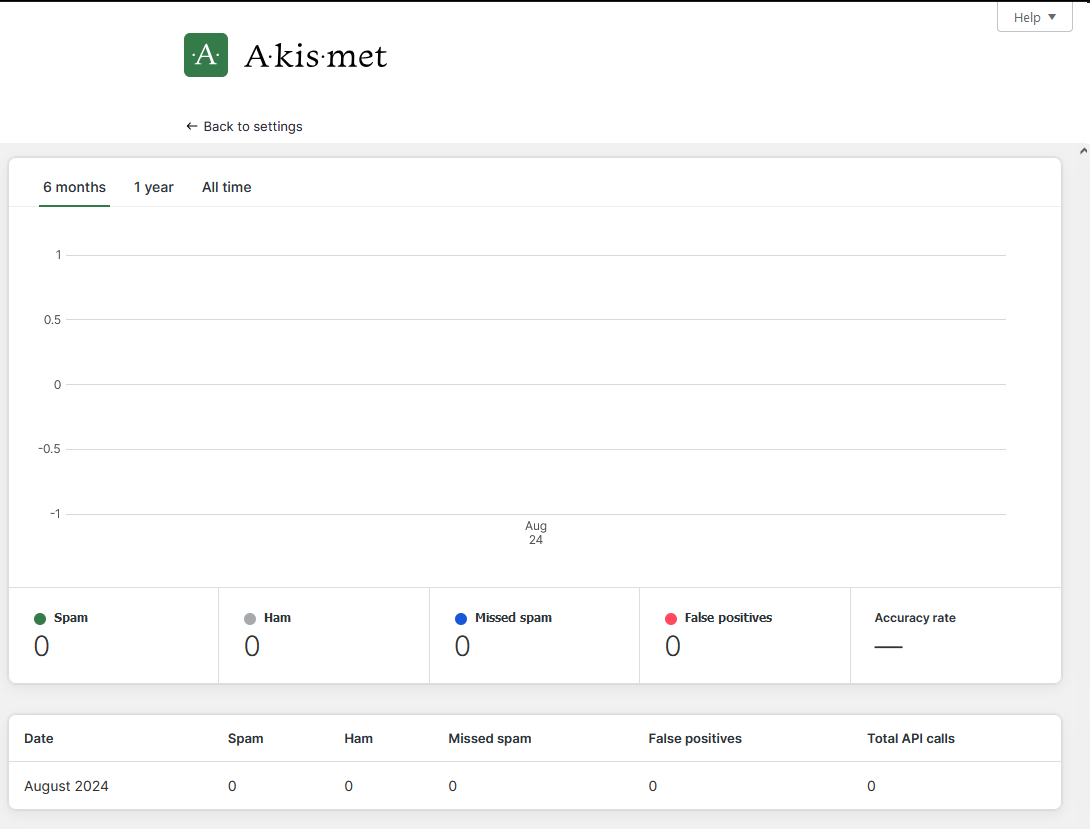Click the red False positives legend dot
This screenshot has width=1090, height=829.
pos(671,619)
